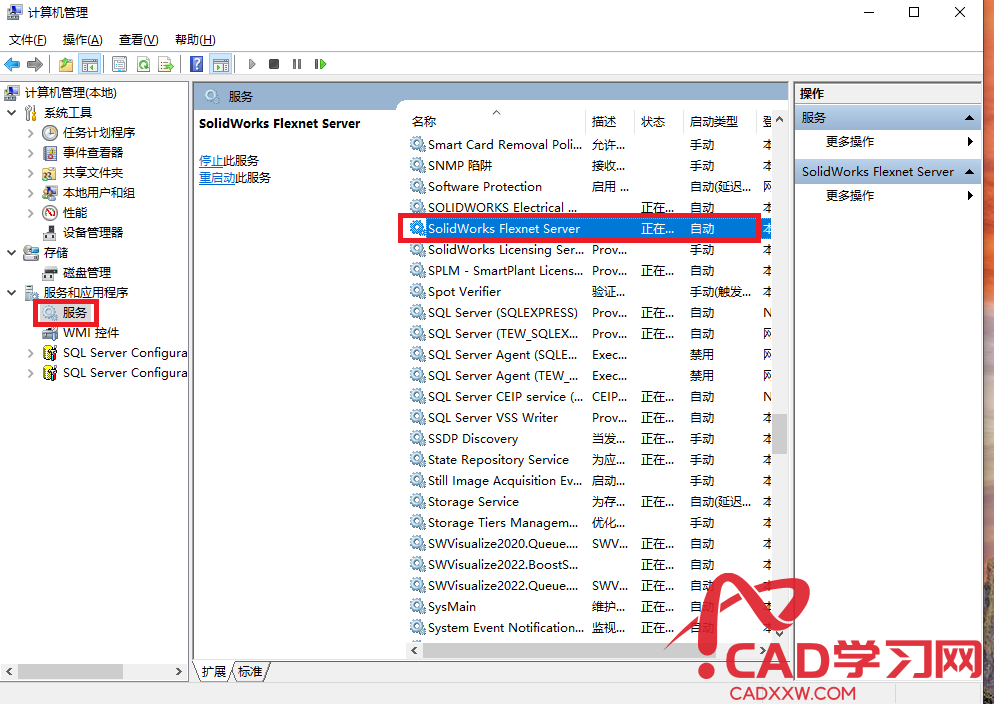Toggle the Show/Hide Console Tree icon
This screenshot has height=704, width=994.
click(x=89, y=64)
